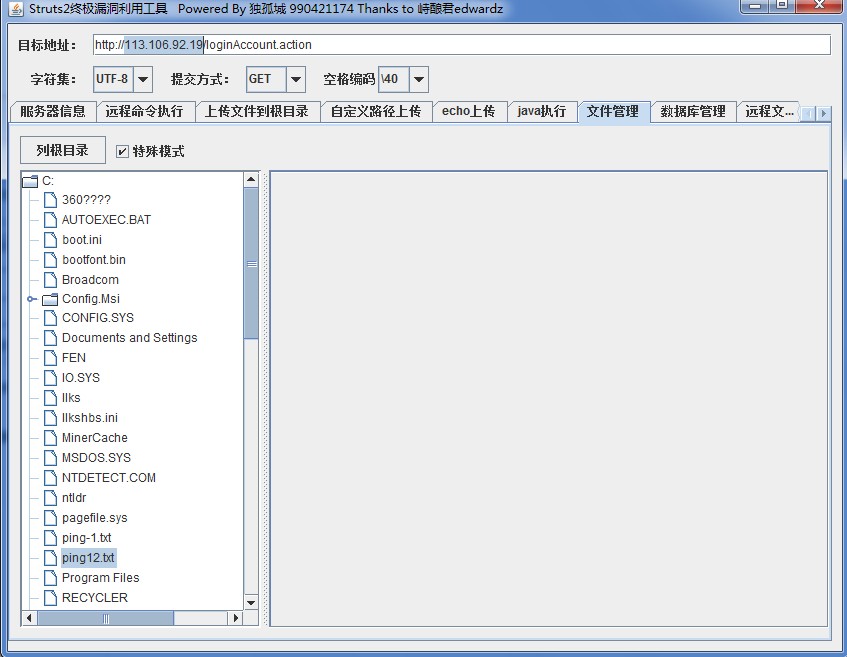Click the C: drive folder icon
This screenshot has height=657, width=847.
tap(30, 181)
